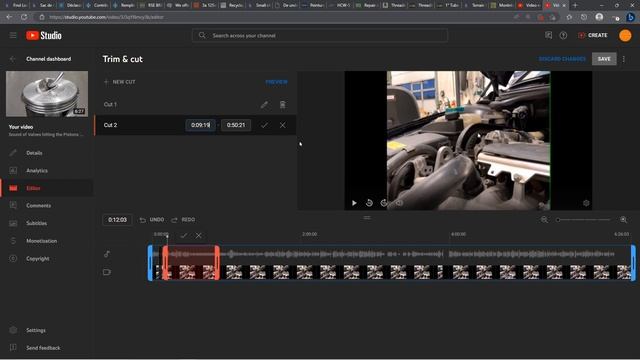Click the browser address bar URL

[107, 17]
